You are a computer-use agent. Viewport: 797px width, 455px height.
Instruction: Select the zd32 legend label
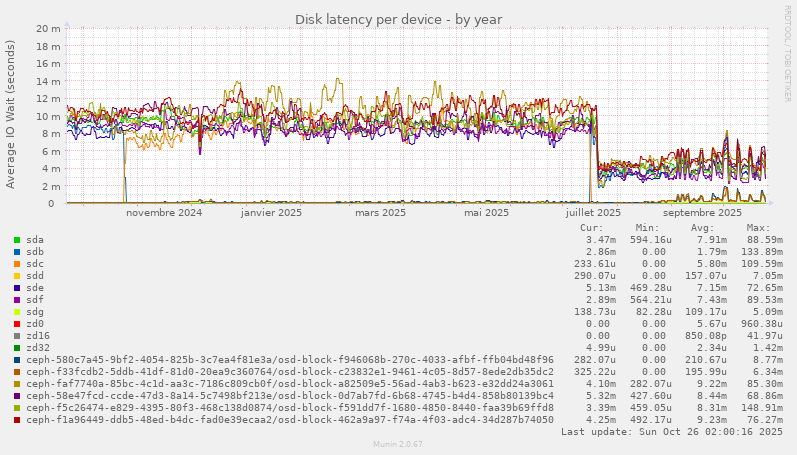(x=38, y=348)
